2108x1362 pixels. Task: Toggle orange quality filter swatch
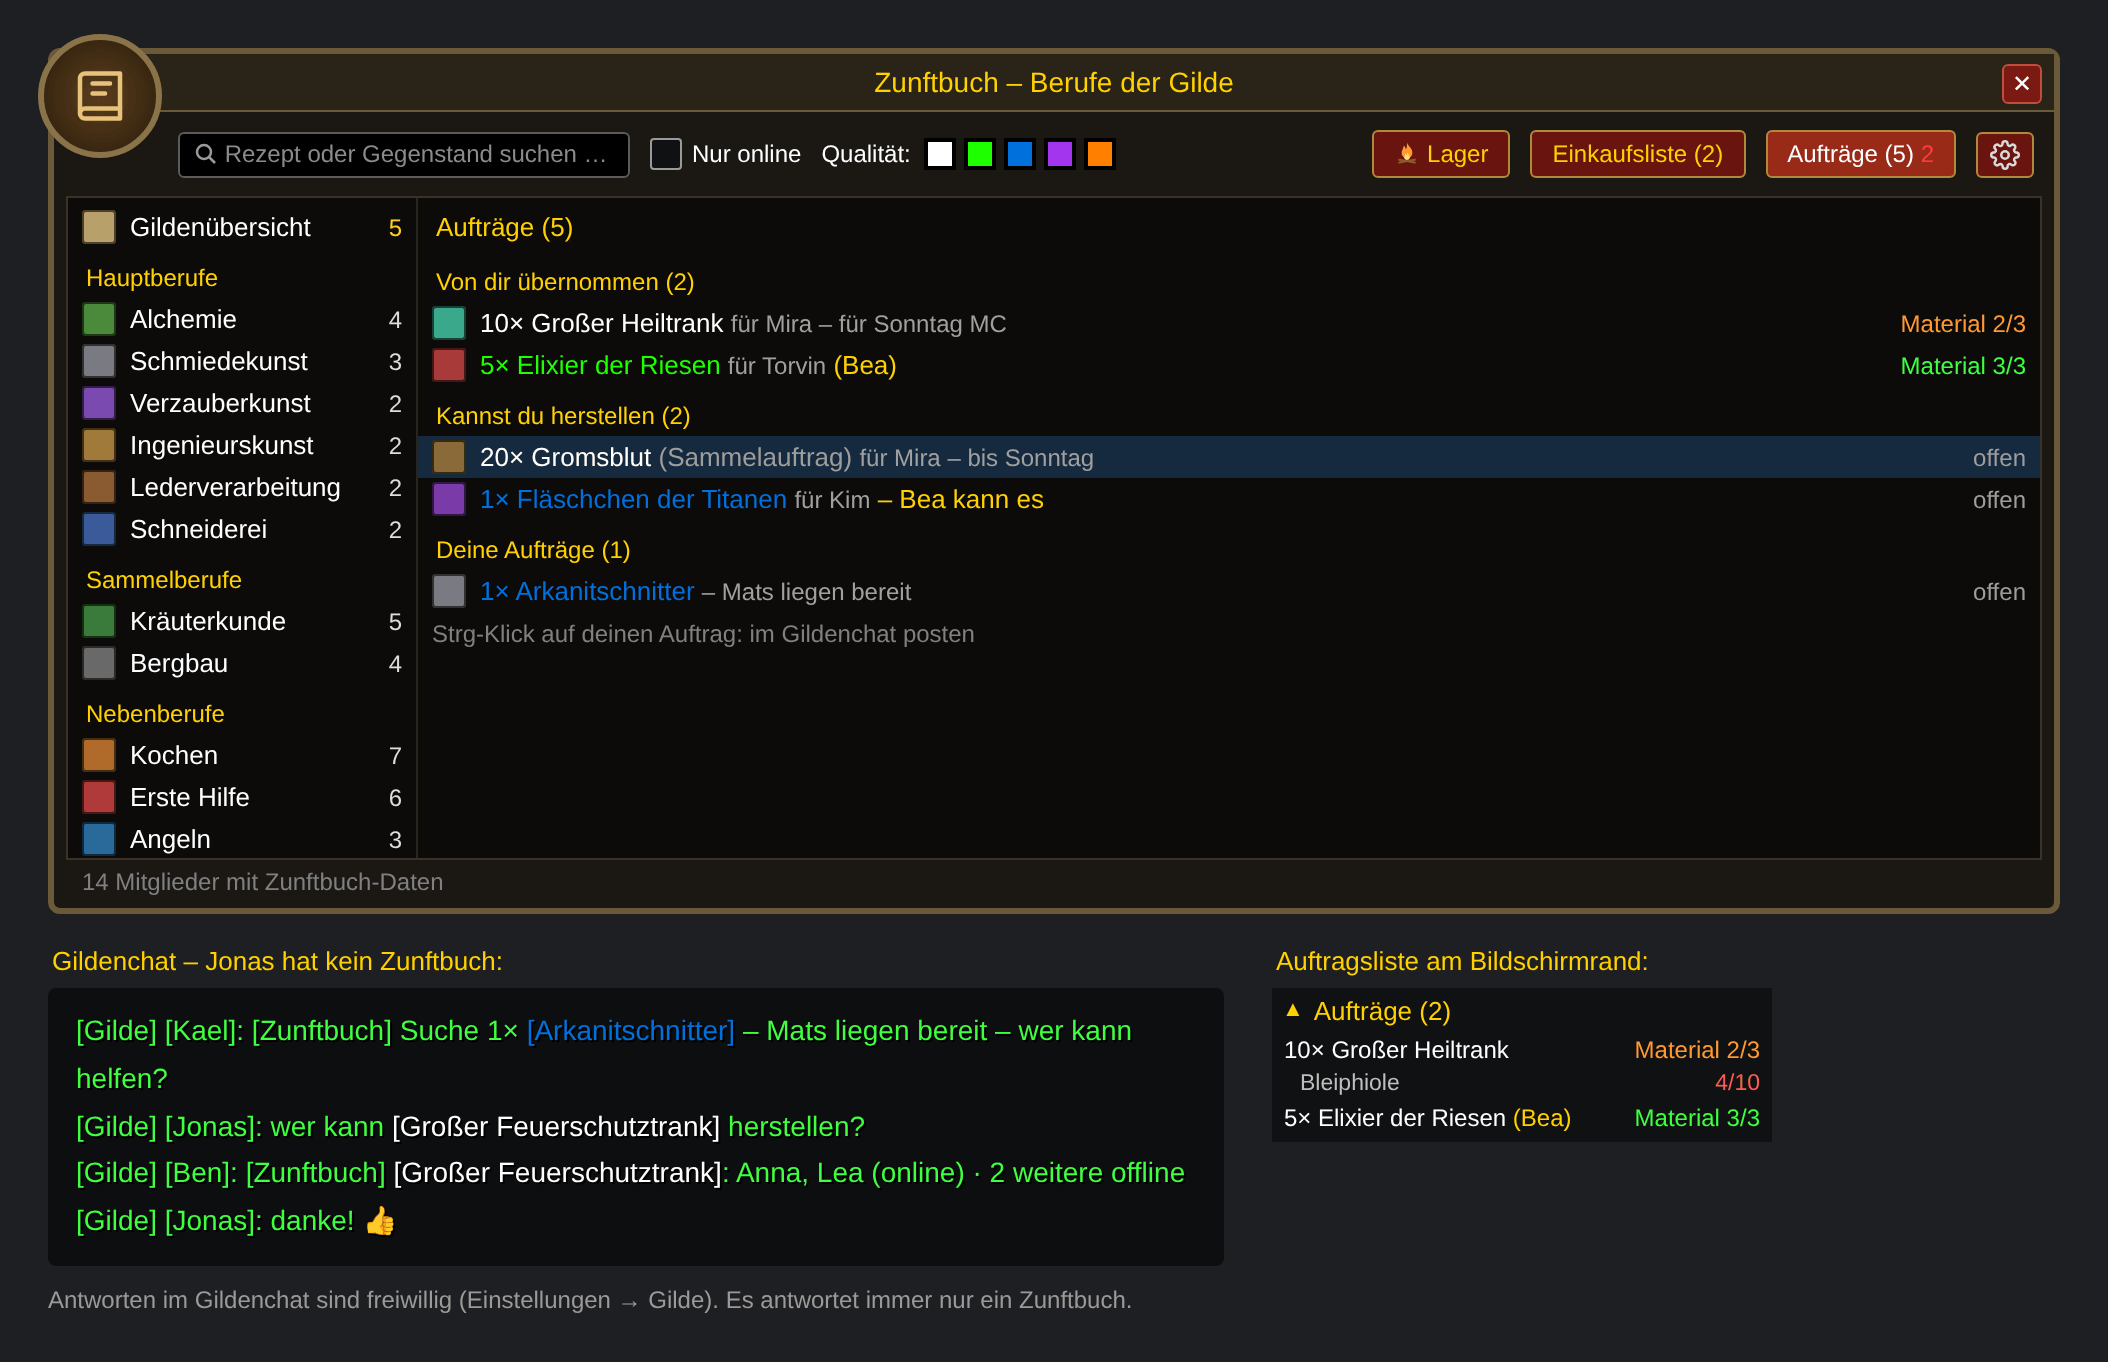[x=1100, y=154]
